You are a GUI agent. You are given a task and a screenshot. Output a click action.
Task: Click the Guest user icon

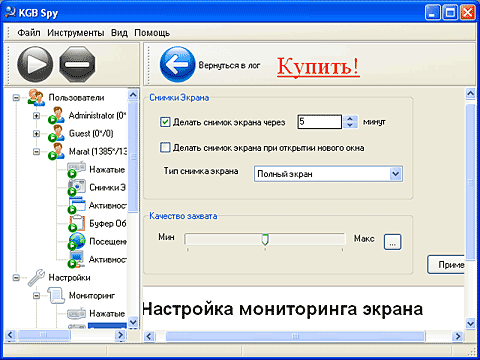point(56,133)
